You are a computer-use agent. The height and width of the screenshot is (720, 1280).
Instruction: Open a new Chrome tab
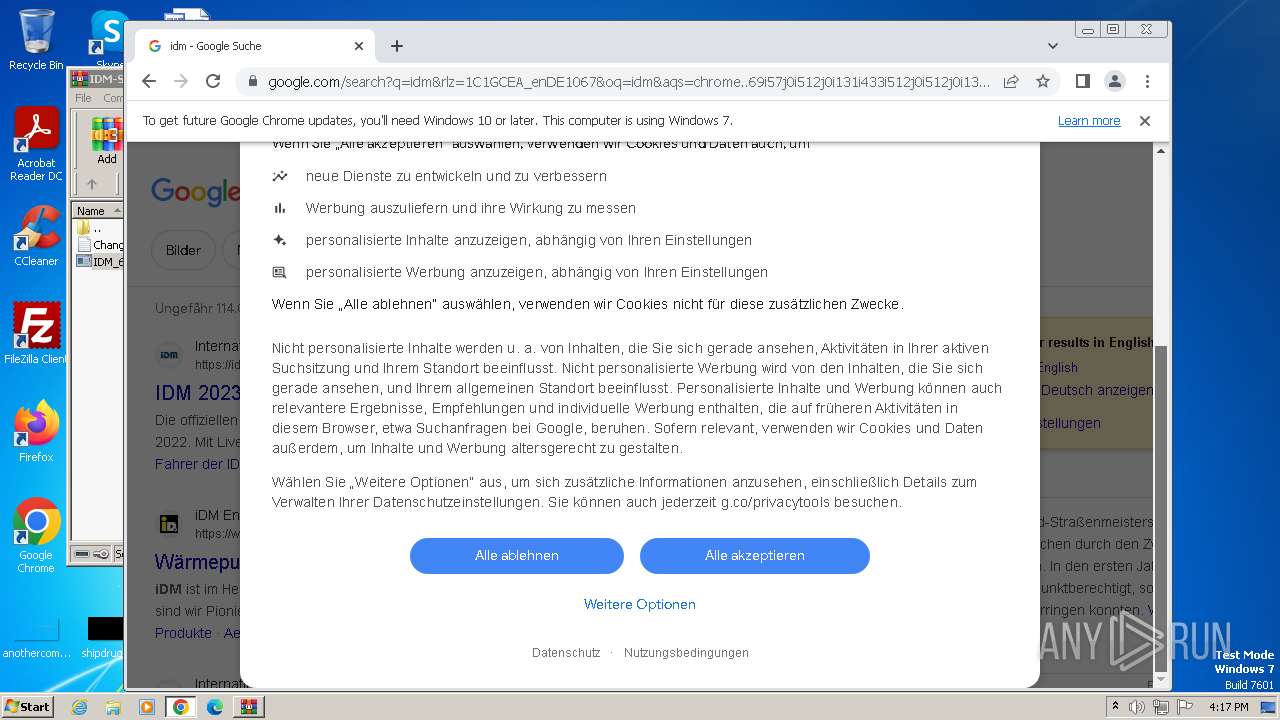point(397,46)
